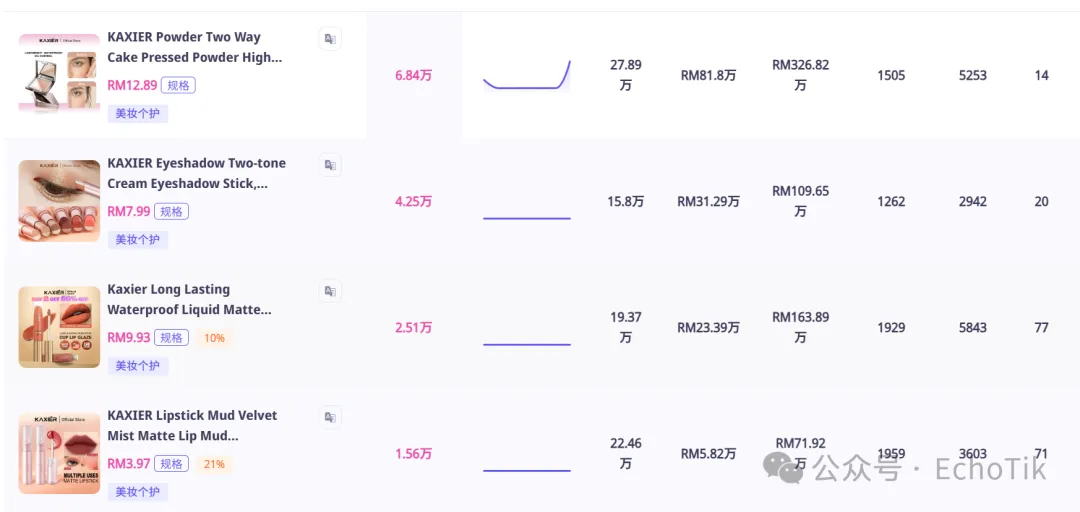Expand 规格 specs next to RM12.89
This screenshot has height=512, width=1080.
click(x=178, y=86)
